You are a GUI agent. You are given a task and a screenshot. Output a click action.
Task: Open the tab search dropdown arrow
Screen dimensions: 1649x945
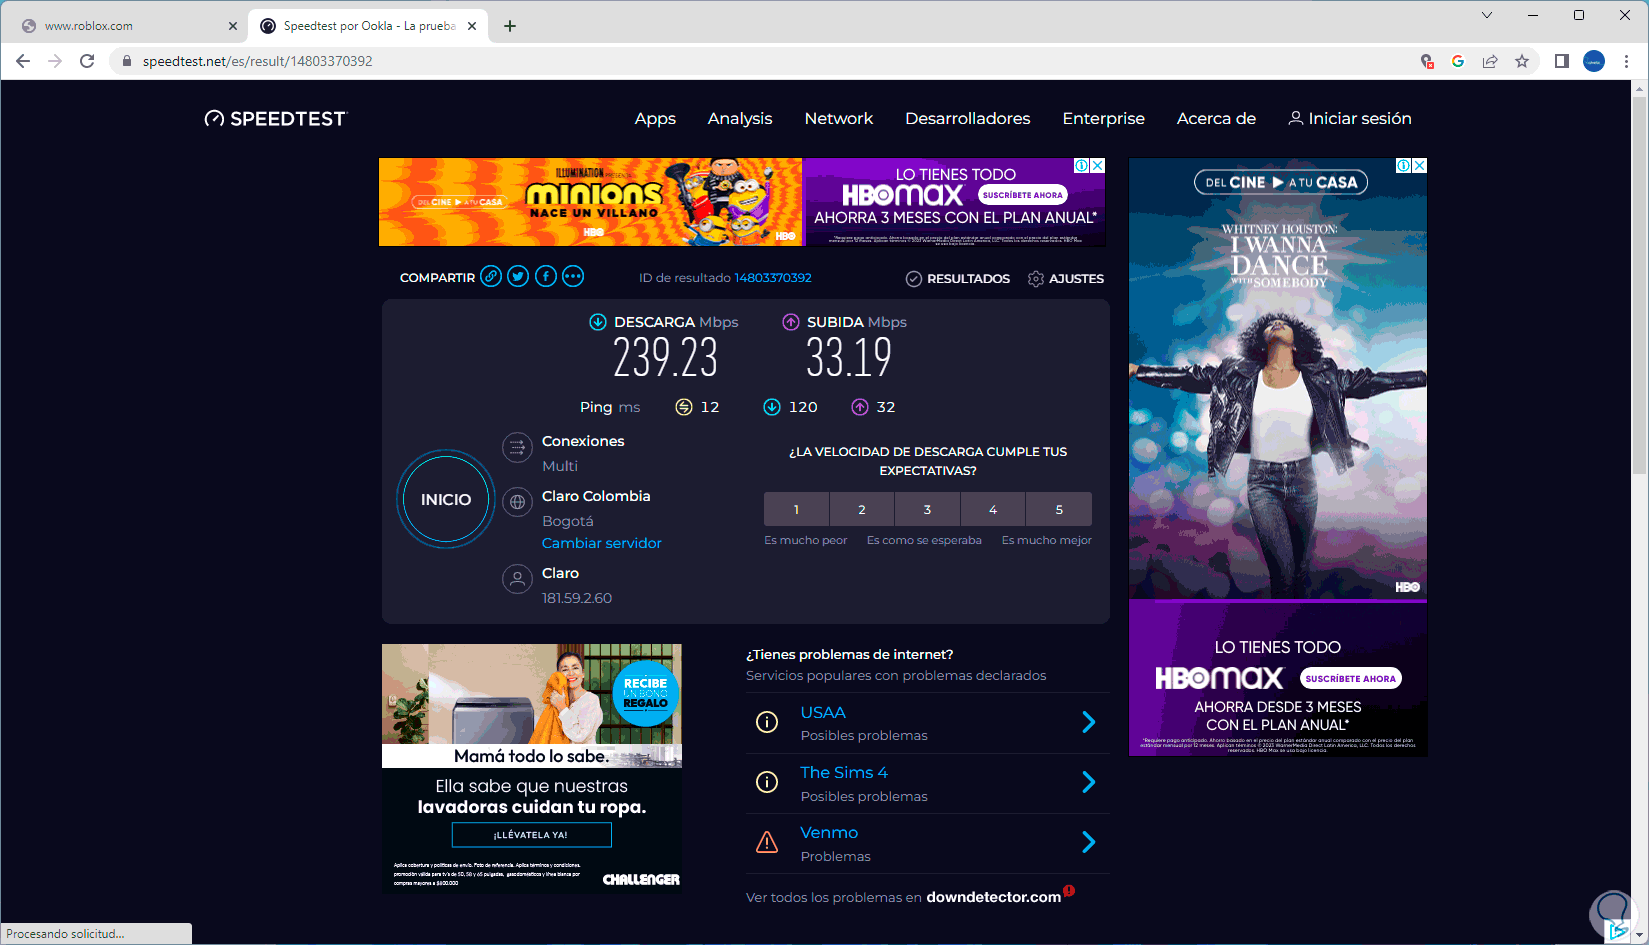point(1487,15)
